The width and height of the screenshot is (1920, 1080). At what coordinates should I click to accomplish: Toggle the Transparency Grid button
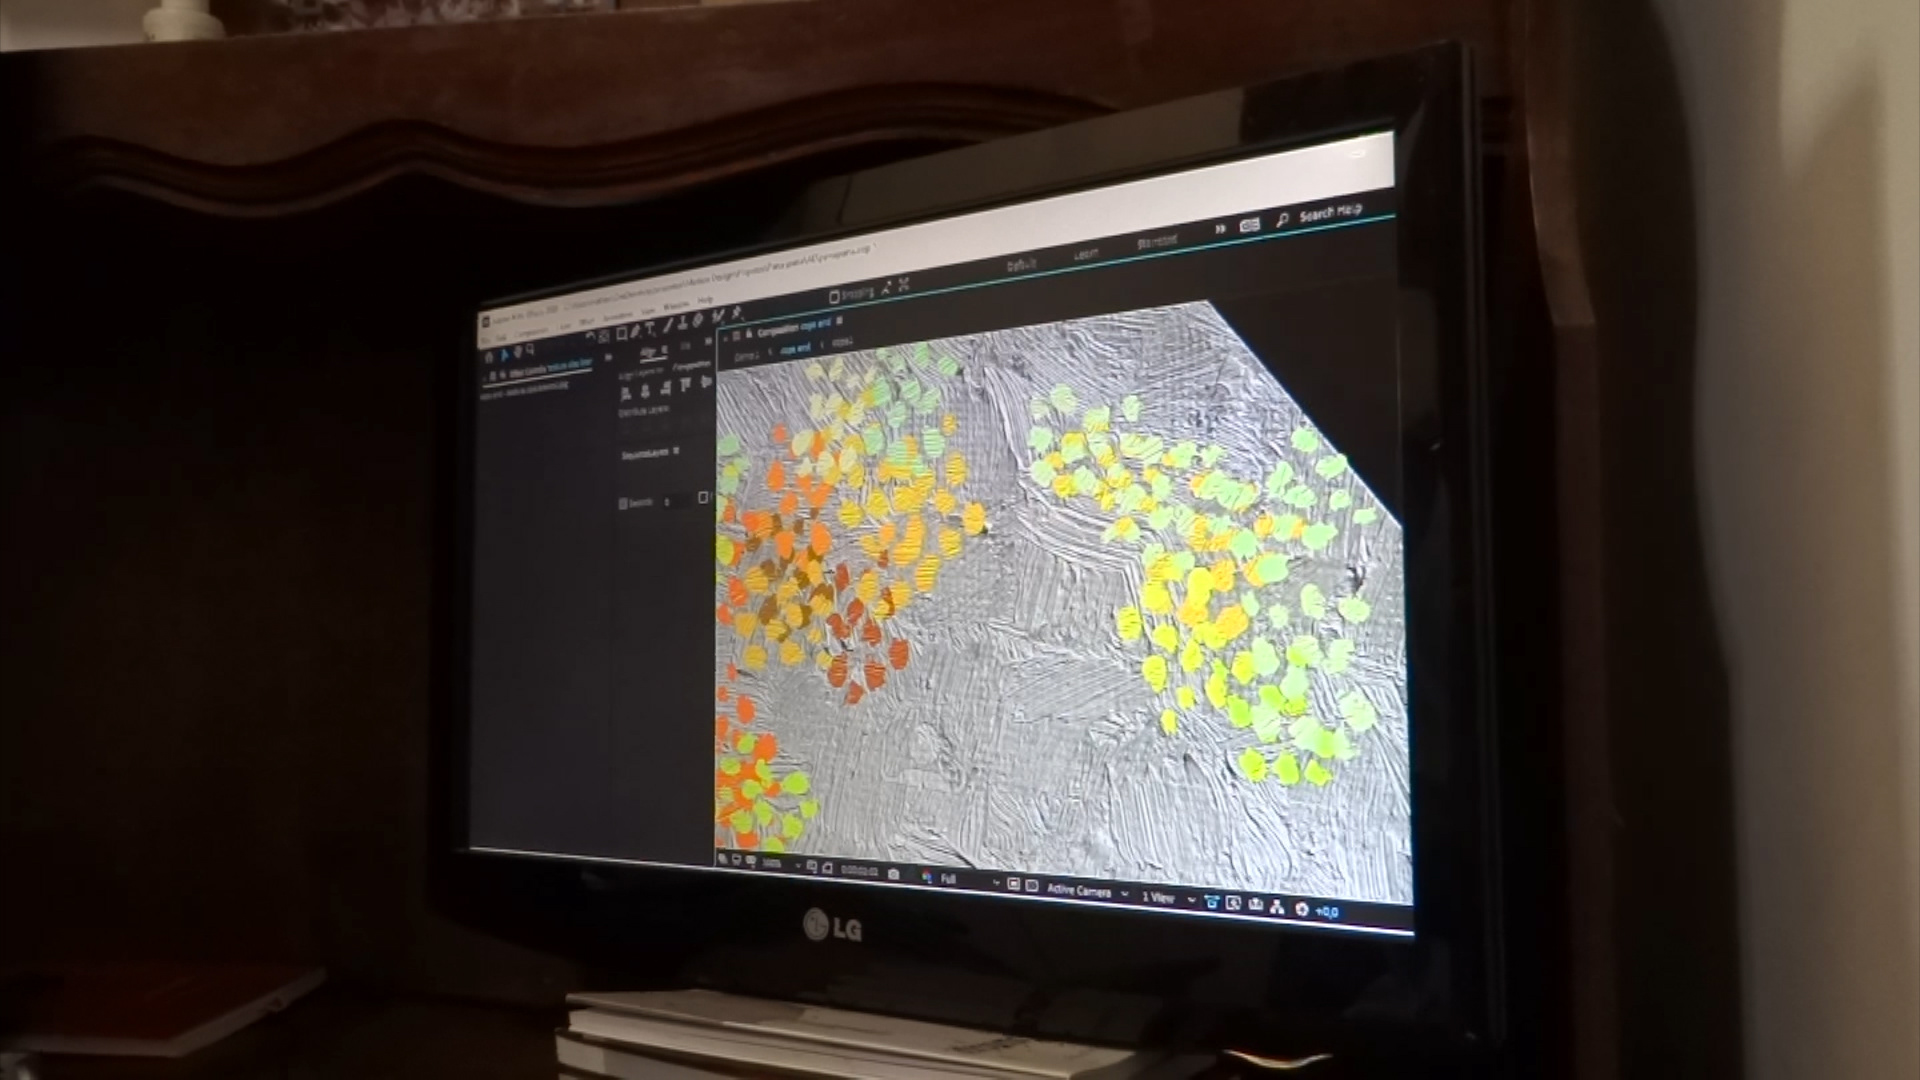tap(1032, 886)
